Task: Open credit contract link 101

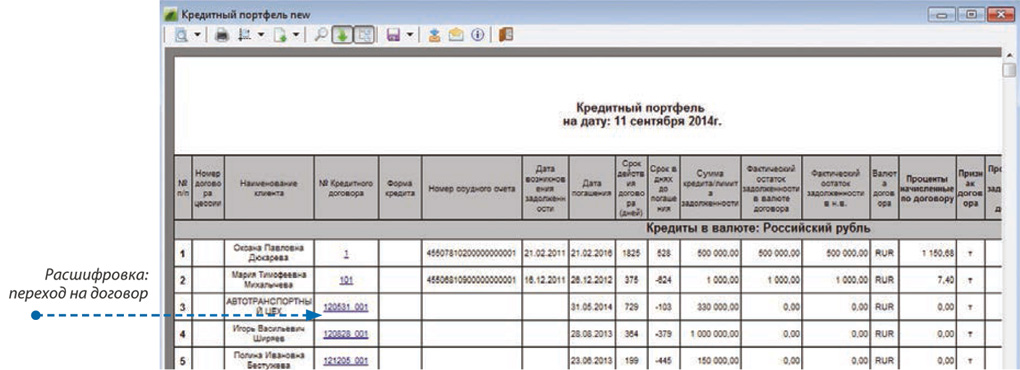Action: (x=346, y=281)
